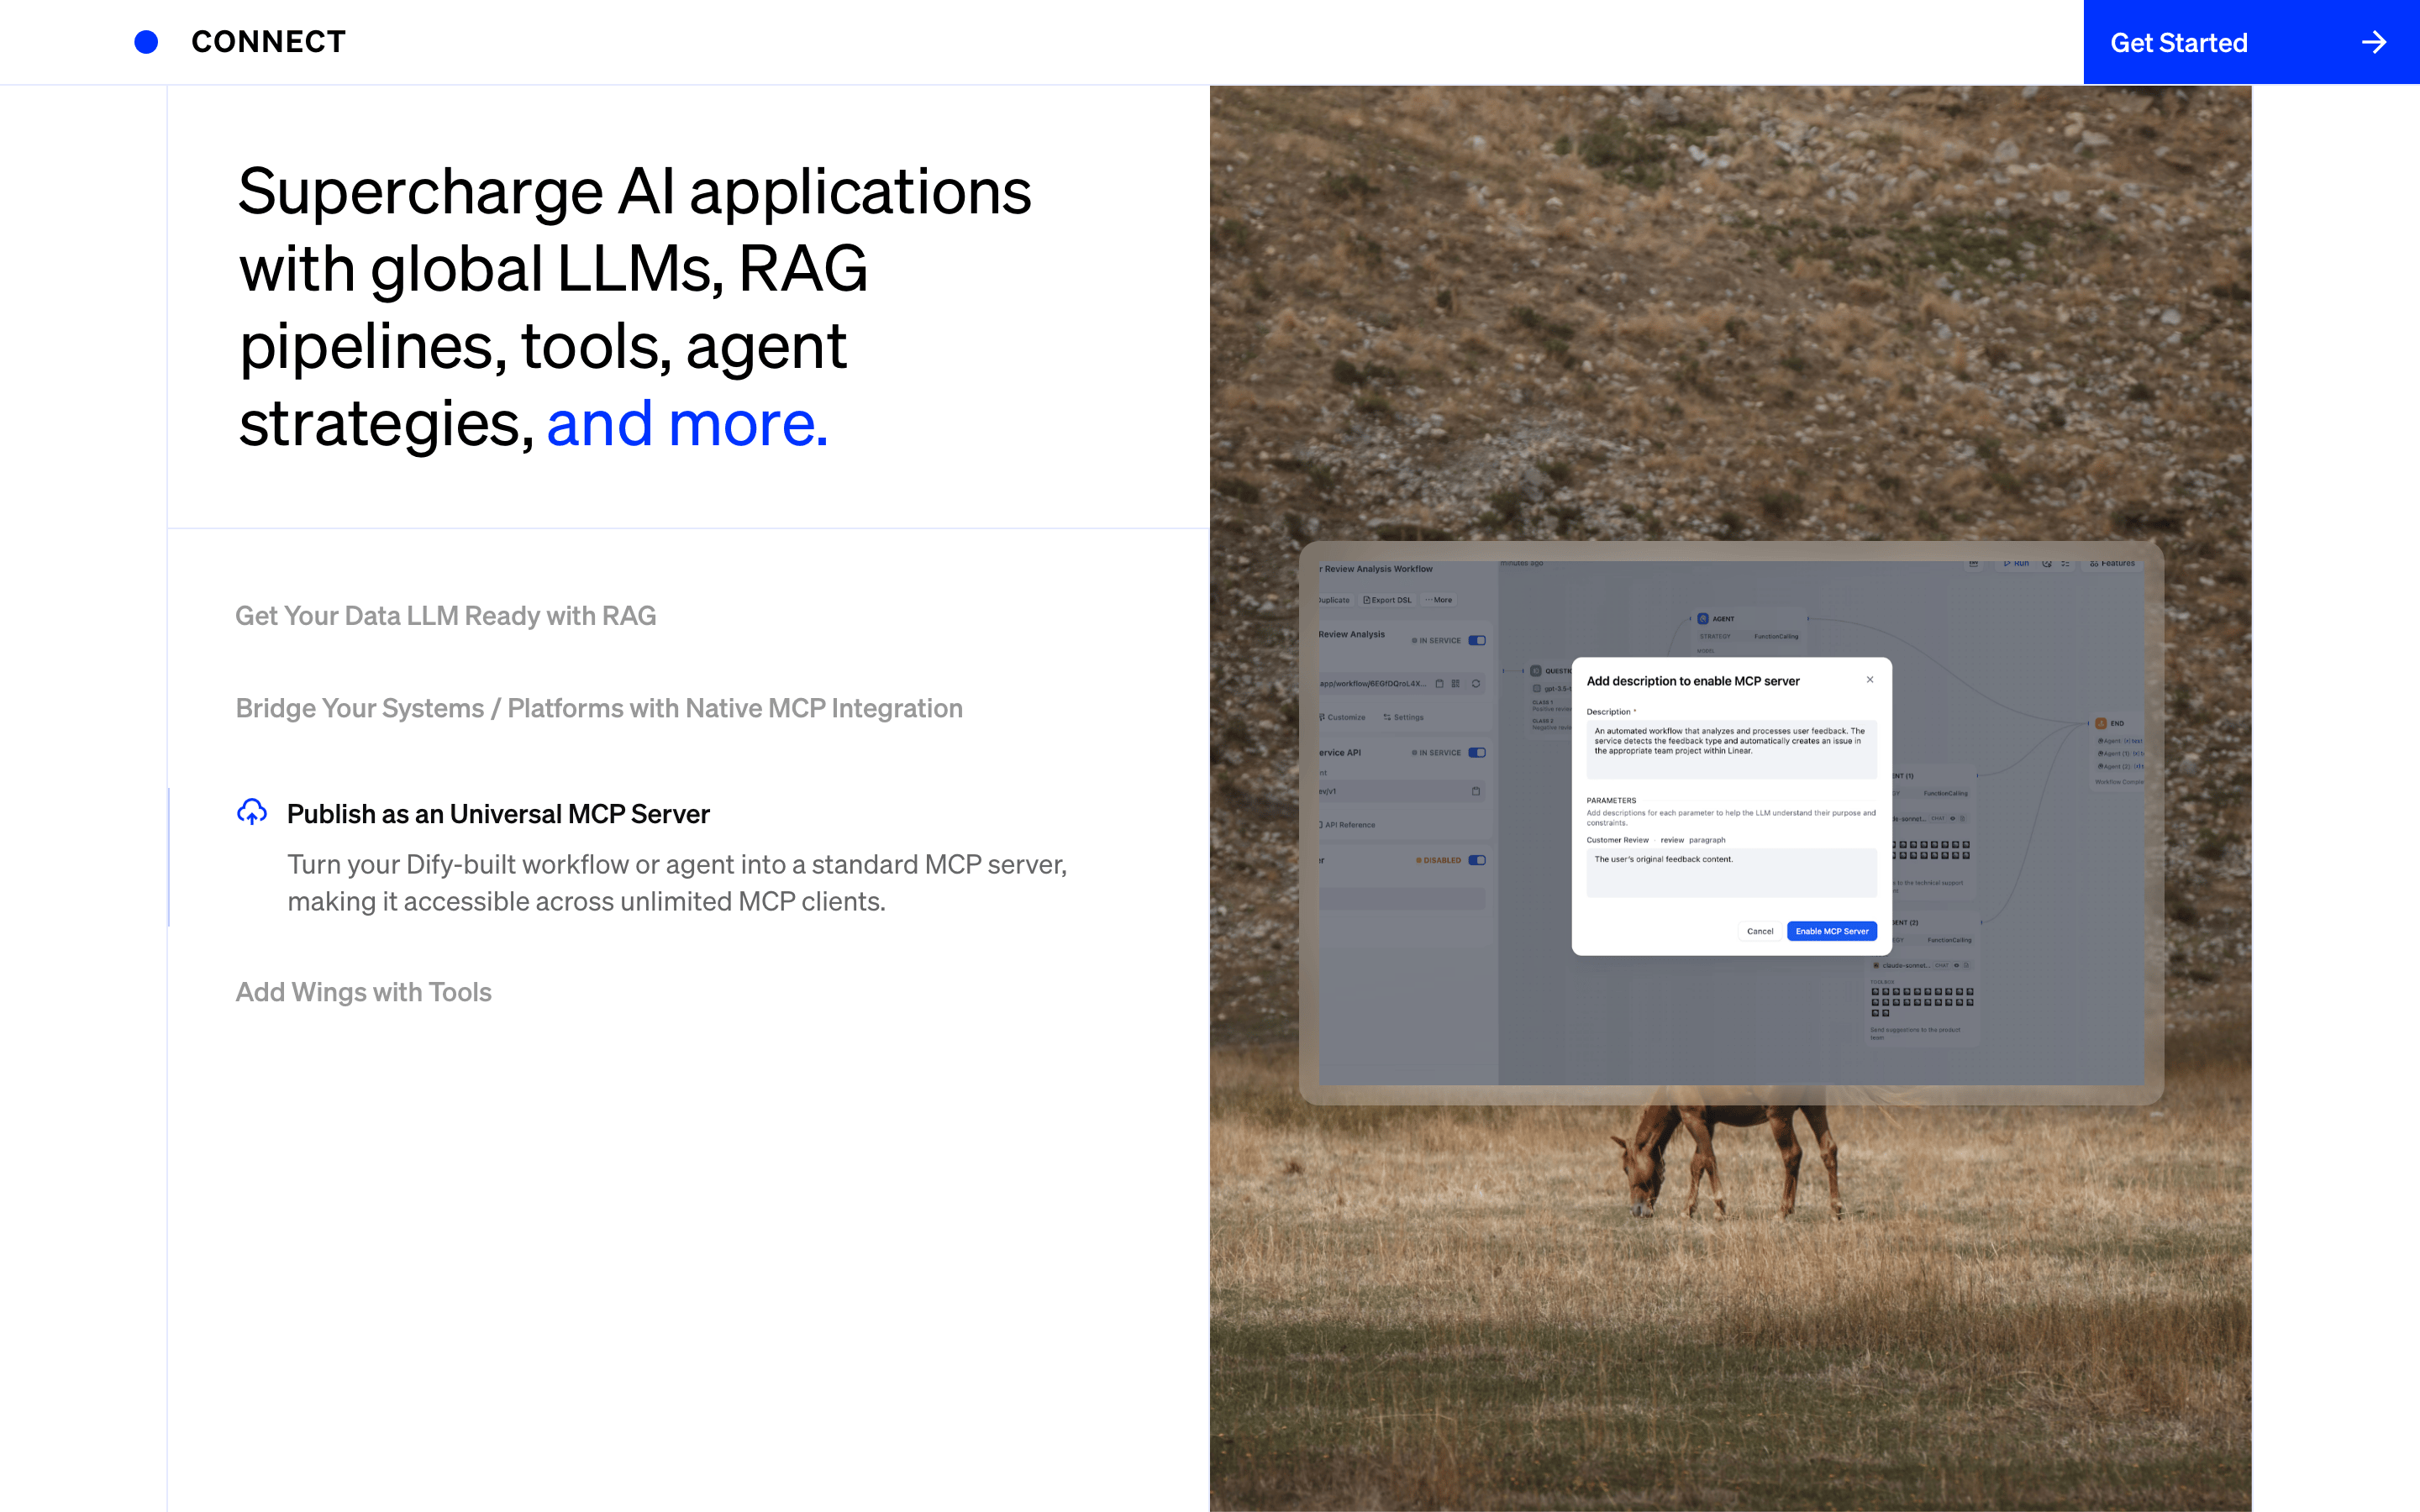The height and width of the screenshot is (1512, 2420).
Task: Open the More menu in workflow panel
Action: (1439, 600)
